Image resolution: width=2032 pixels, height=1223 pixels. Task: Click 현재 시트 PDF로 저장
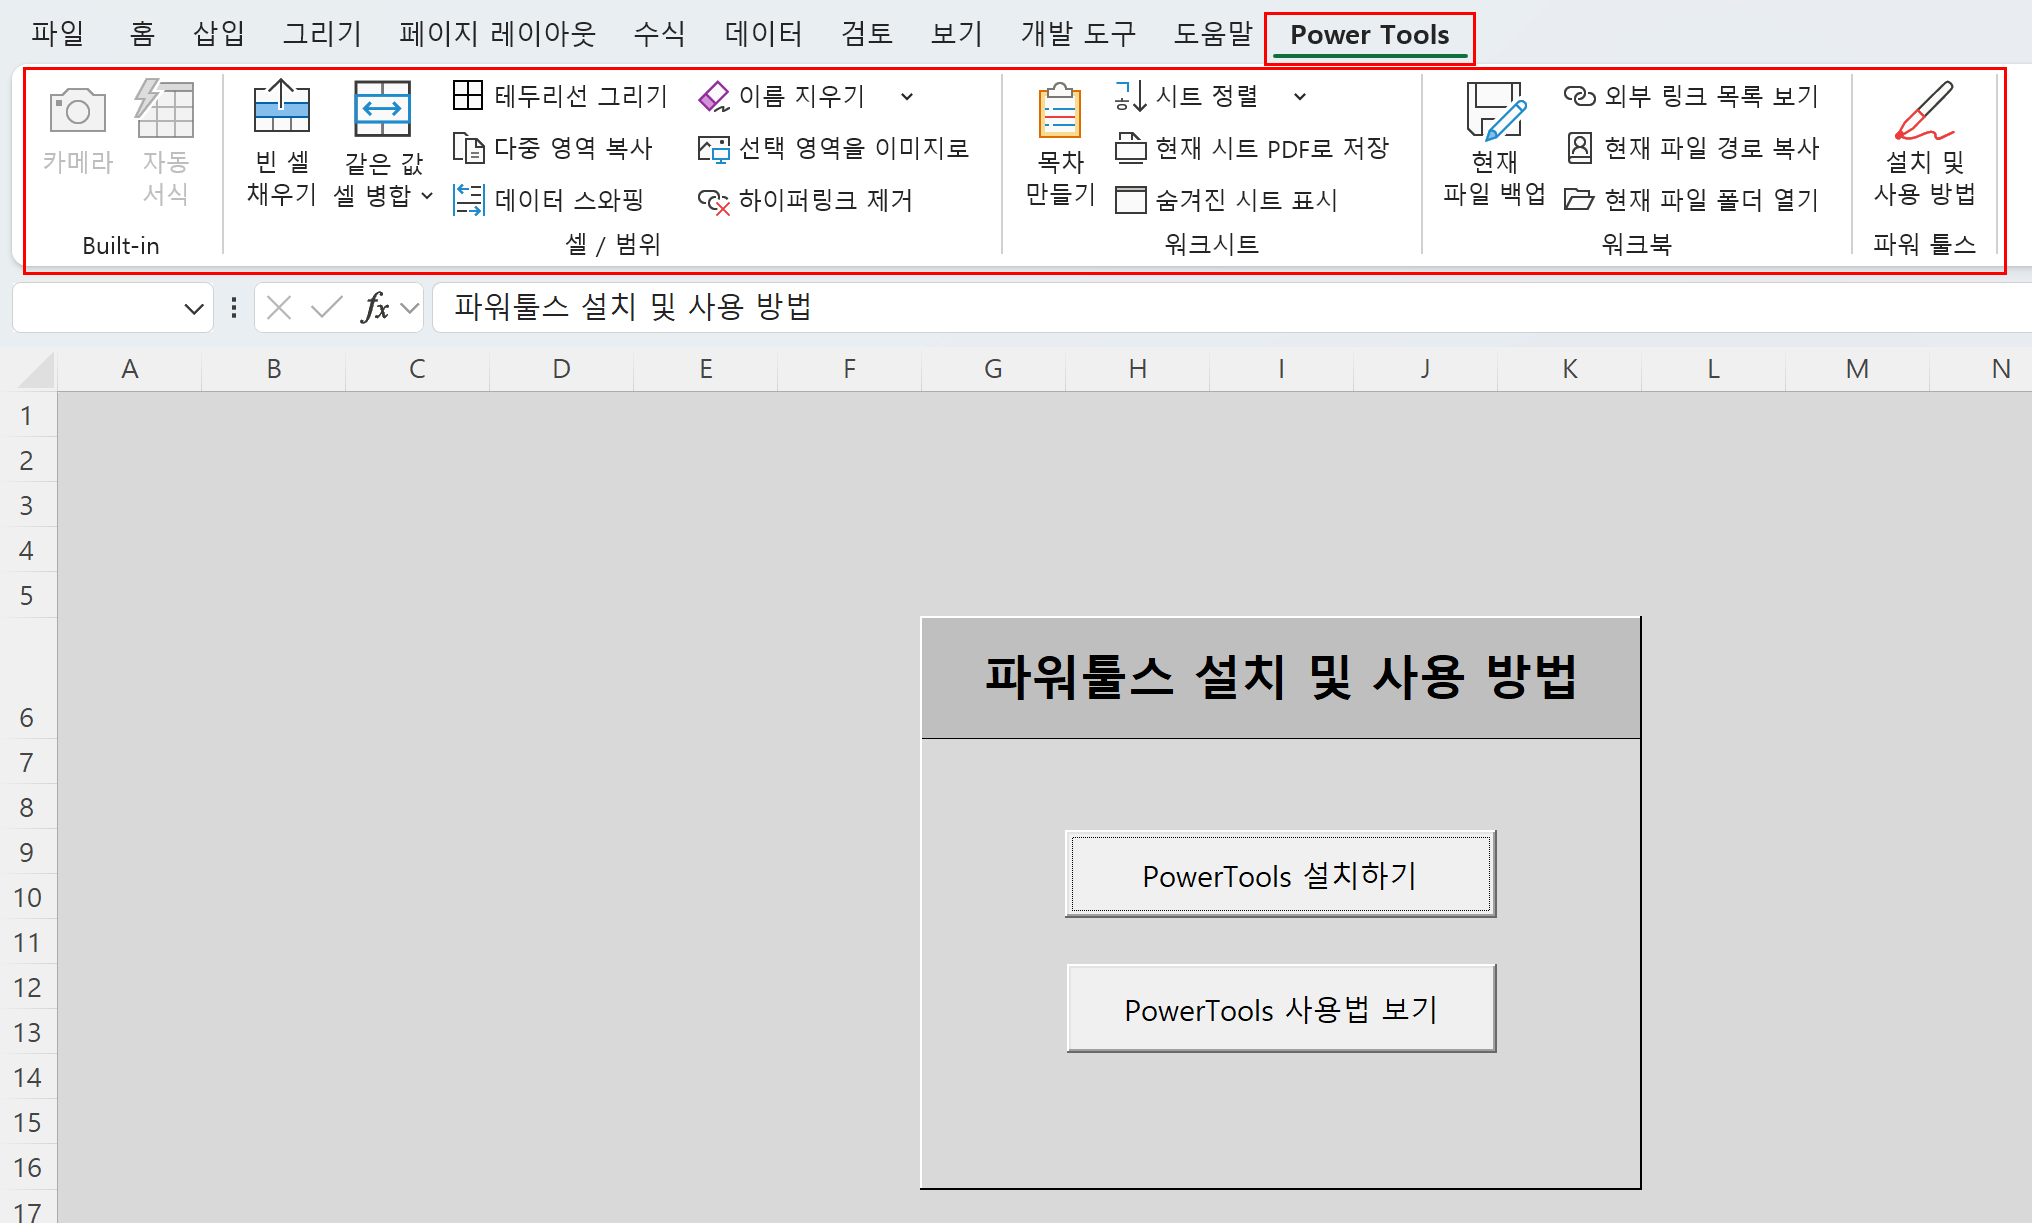pyautogui.click(x=1252, y=148)
